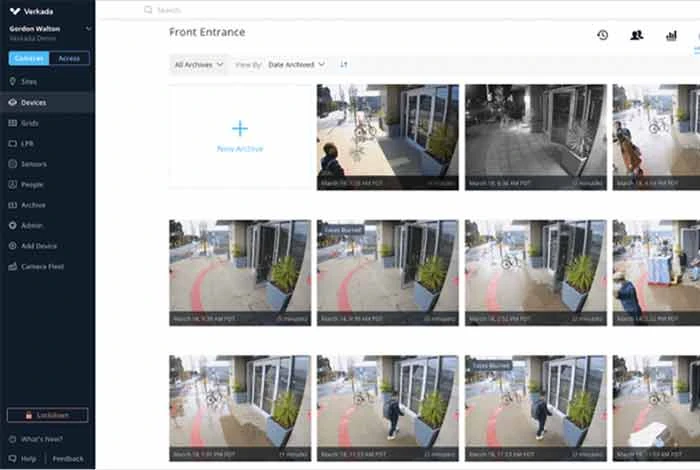700x470 pixels.
Task: Open Camera Feed in the sidebar
Action: [x=36, y=266]
